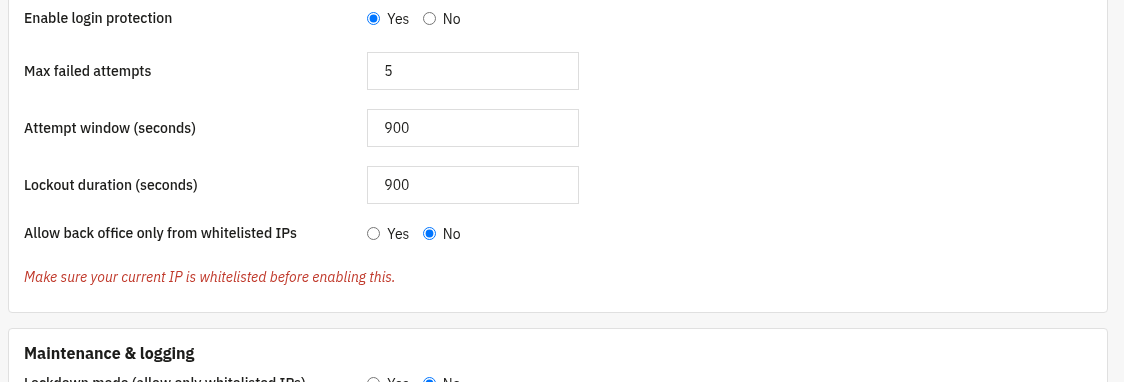
Task: Select No for Enable login protection
Action: coord(429,19)
